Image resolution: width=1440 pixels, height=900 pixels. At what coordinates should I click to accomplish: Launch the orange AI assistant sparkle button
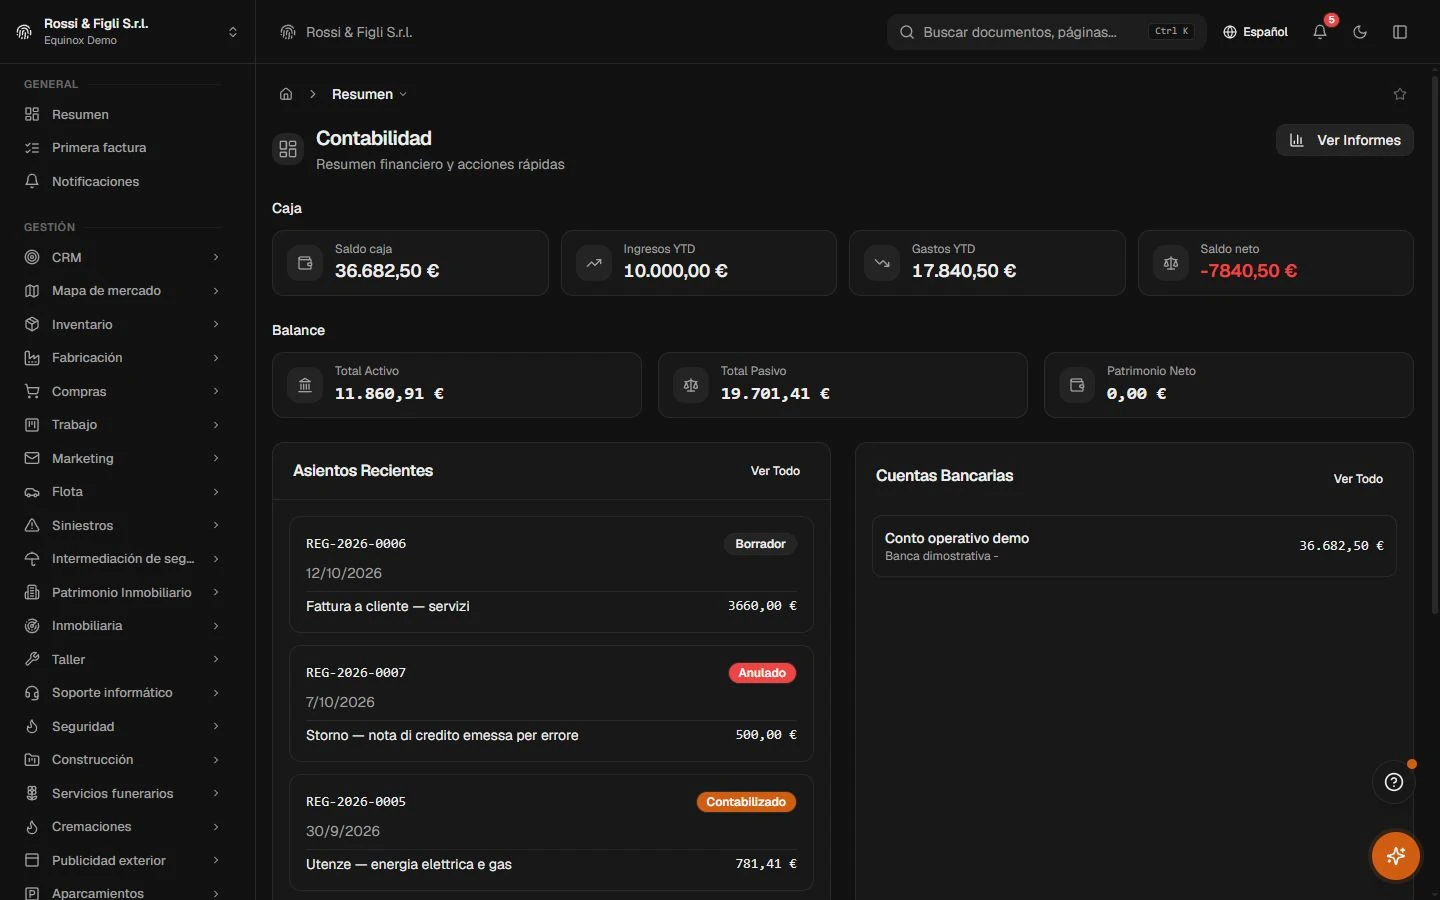(x=1396, y=856)
